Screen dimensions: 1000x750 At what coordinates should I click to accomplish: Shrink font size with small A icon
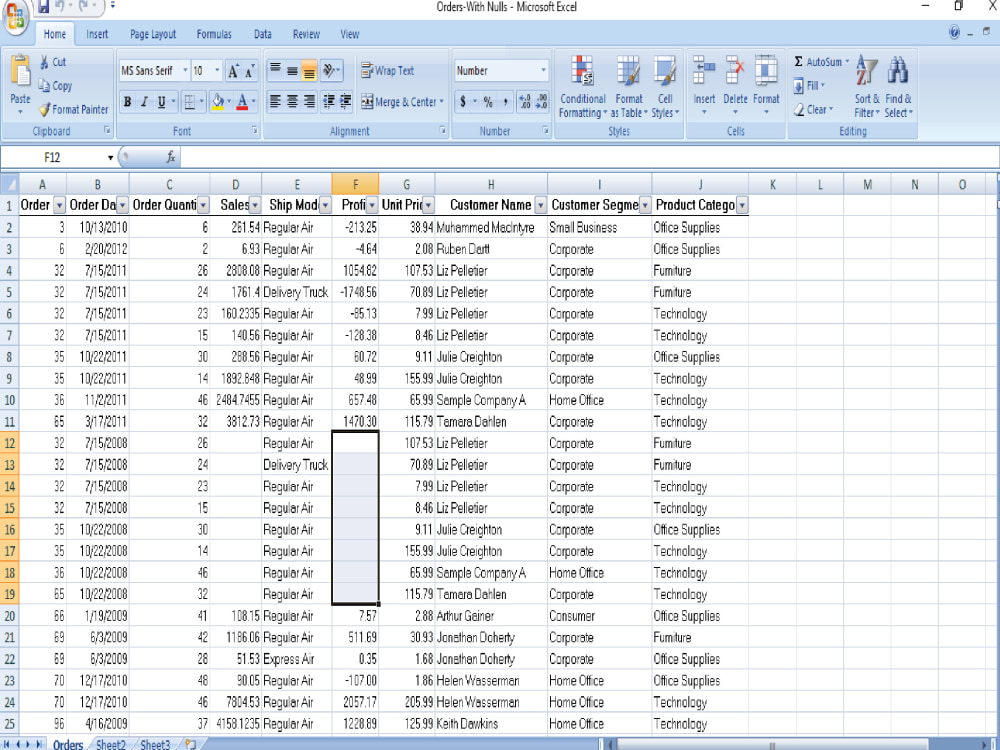(x=249, y=71)
